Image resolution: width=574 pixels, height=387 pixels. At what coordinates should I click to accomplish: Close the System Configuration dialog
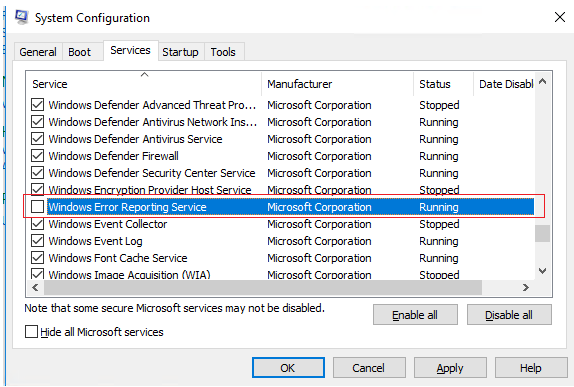pyautogui.click(x=560, y=17)
